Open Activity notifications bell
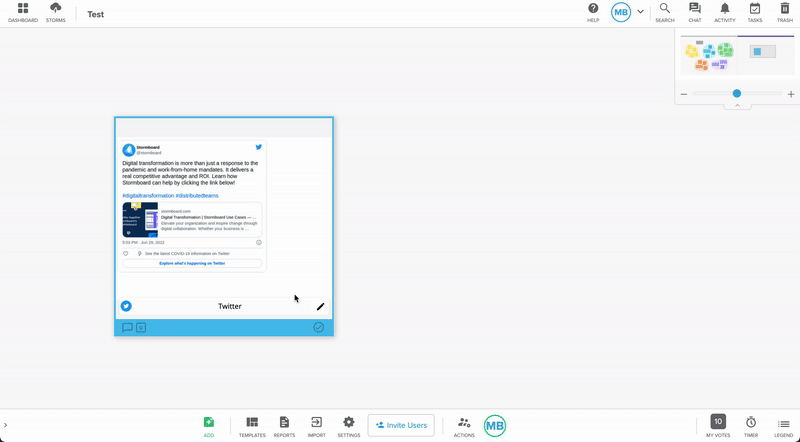 pos(724,13)
